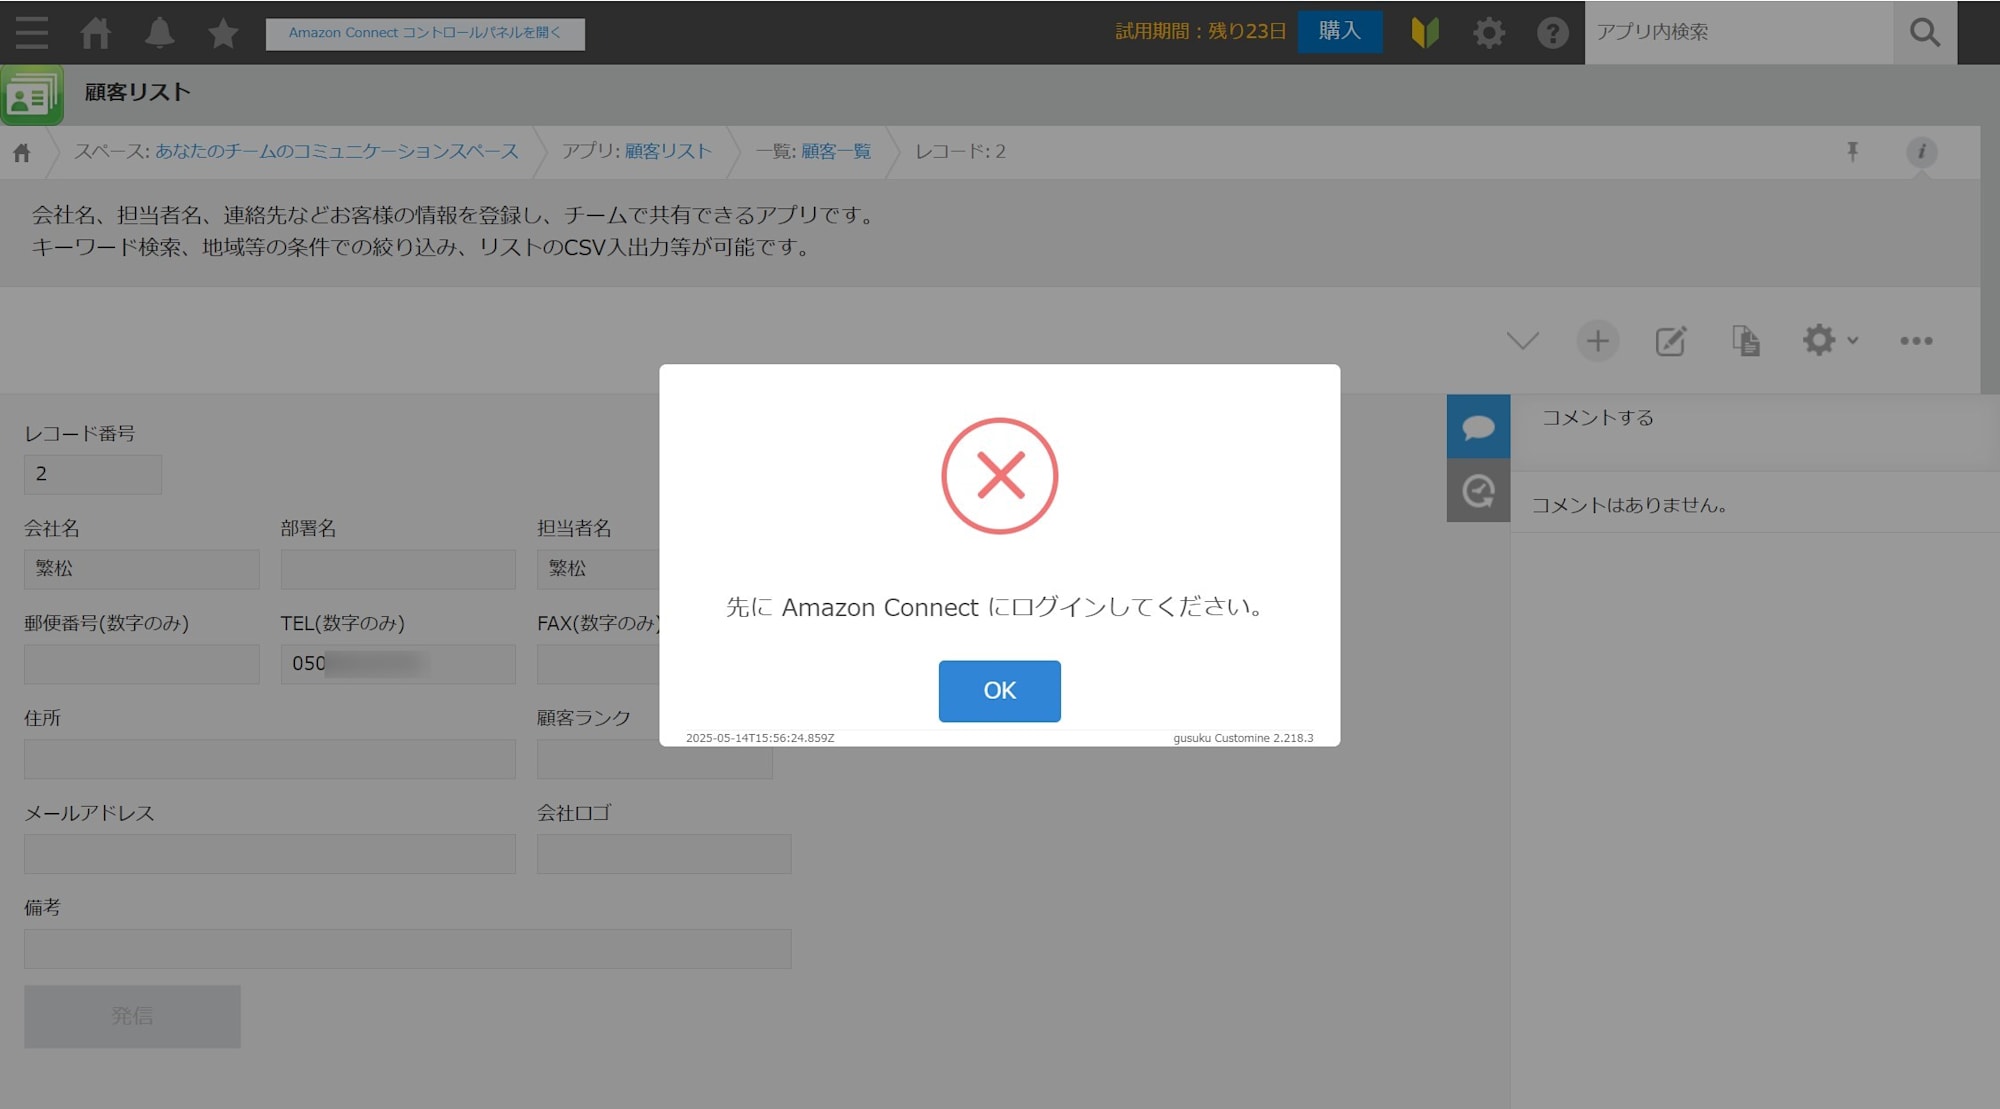Click the 購入 purchase button
Screen dimensions: 2000x1109
(x=1340, y=31)
